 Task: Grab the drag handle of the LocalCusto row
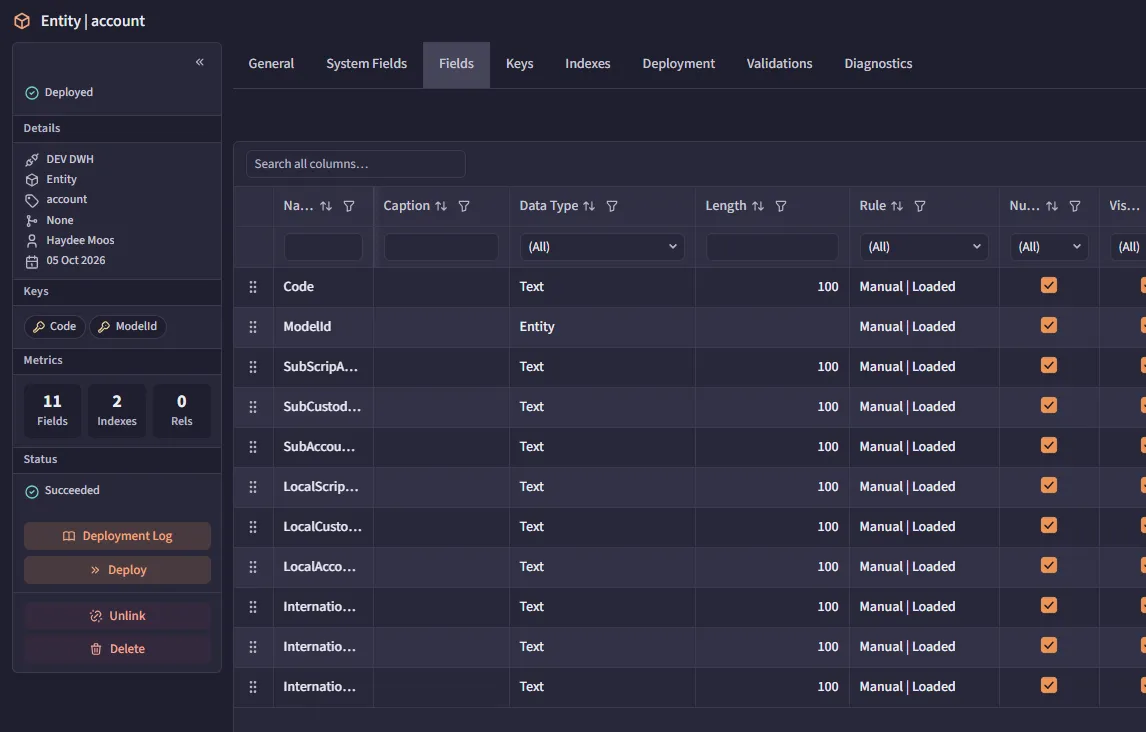pyautogui.click(x=253, y=527)
